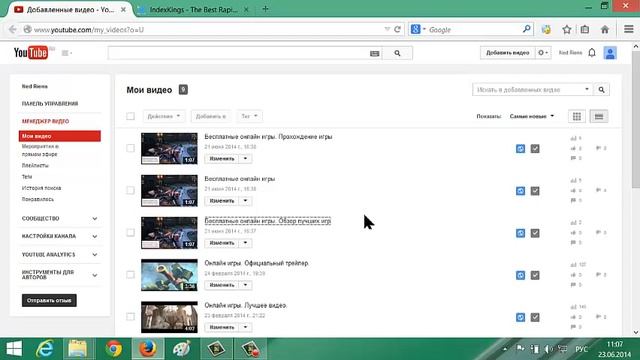Viewport: 640px width, 360px height.
Task: Open video title 'Онлайн игры. Официальный трейлер'
Action: point(256,263)
